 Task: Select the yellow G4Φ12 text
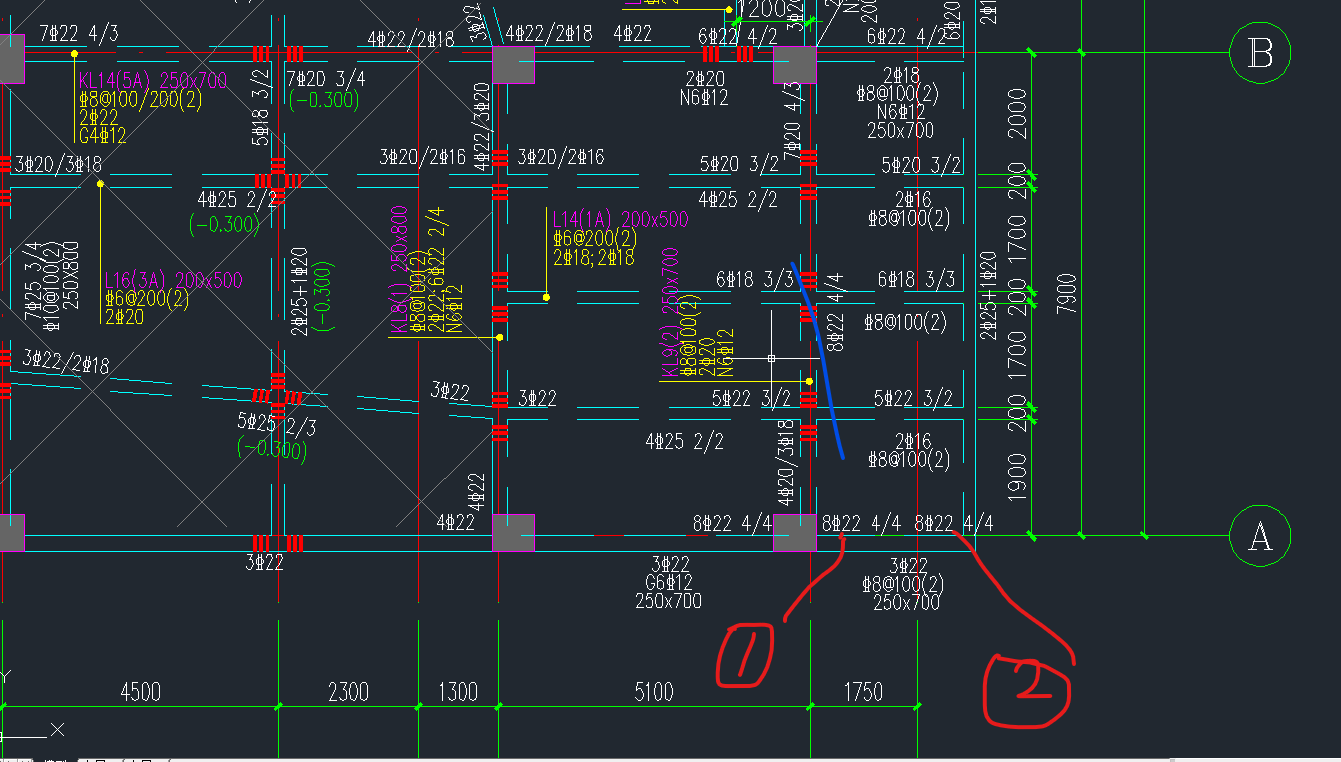click(102, 135)
